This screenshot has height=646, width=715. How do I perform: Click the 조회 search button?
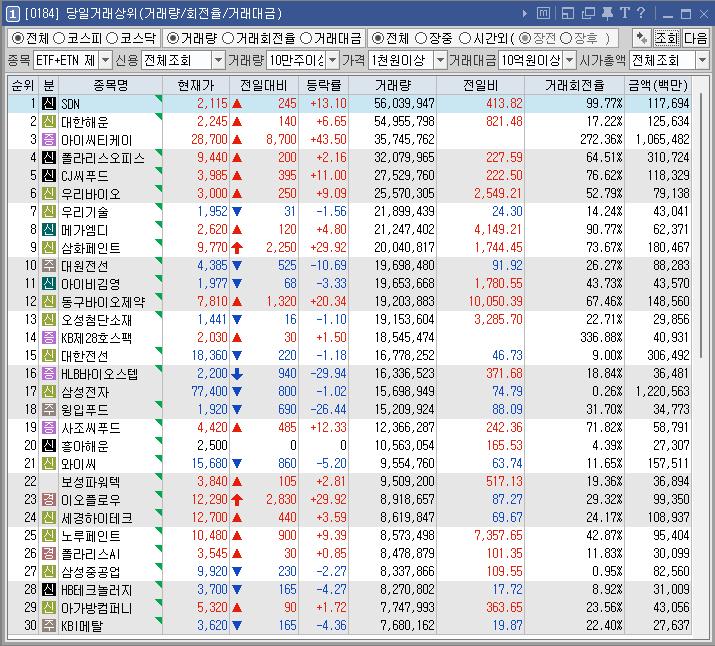(667, 38)
